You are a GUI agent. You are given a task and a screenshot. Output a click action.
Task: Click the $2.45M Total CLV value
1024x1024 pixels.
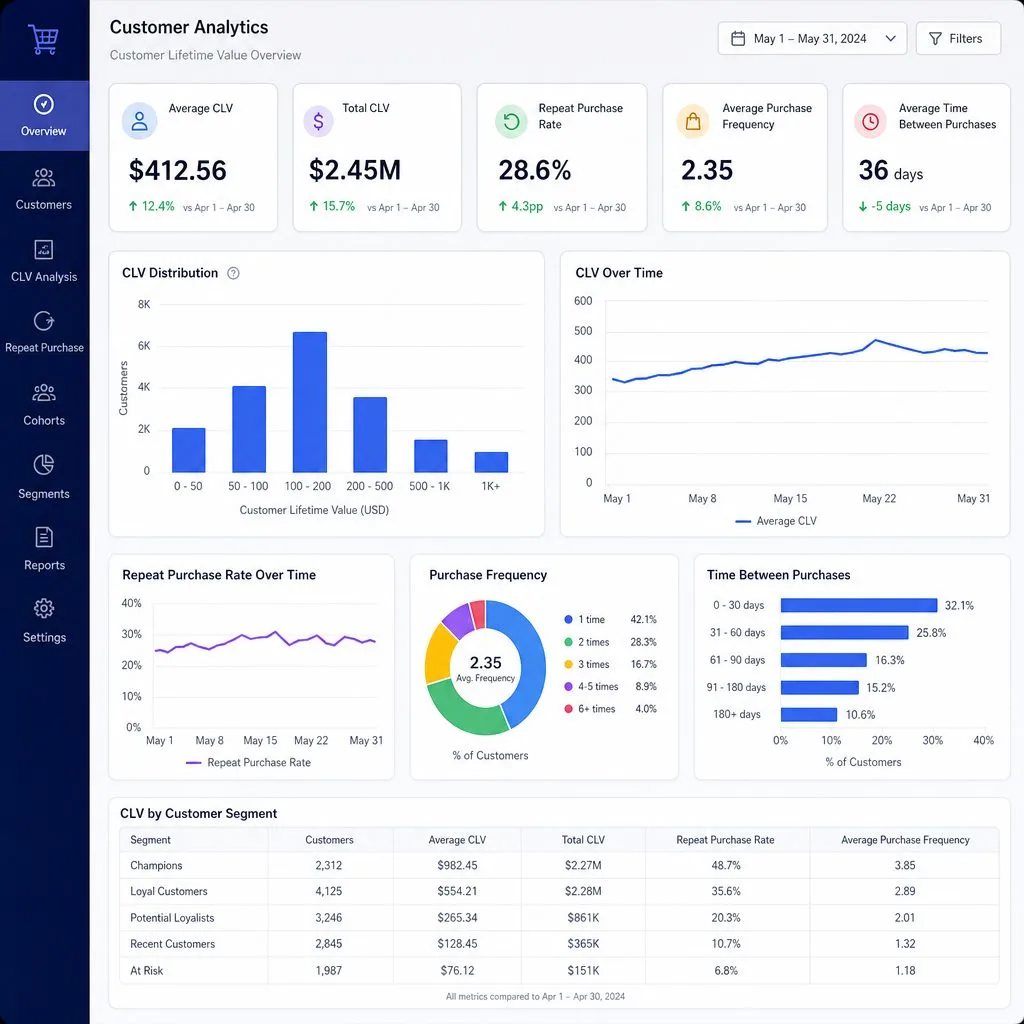click(355, 170)
